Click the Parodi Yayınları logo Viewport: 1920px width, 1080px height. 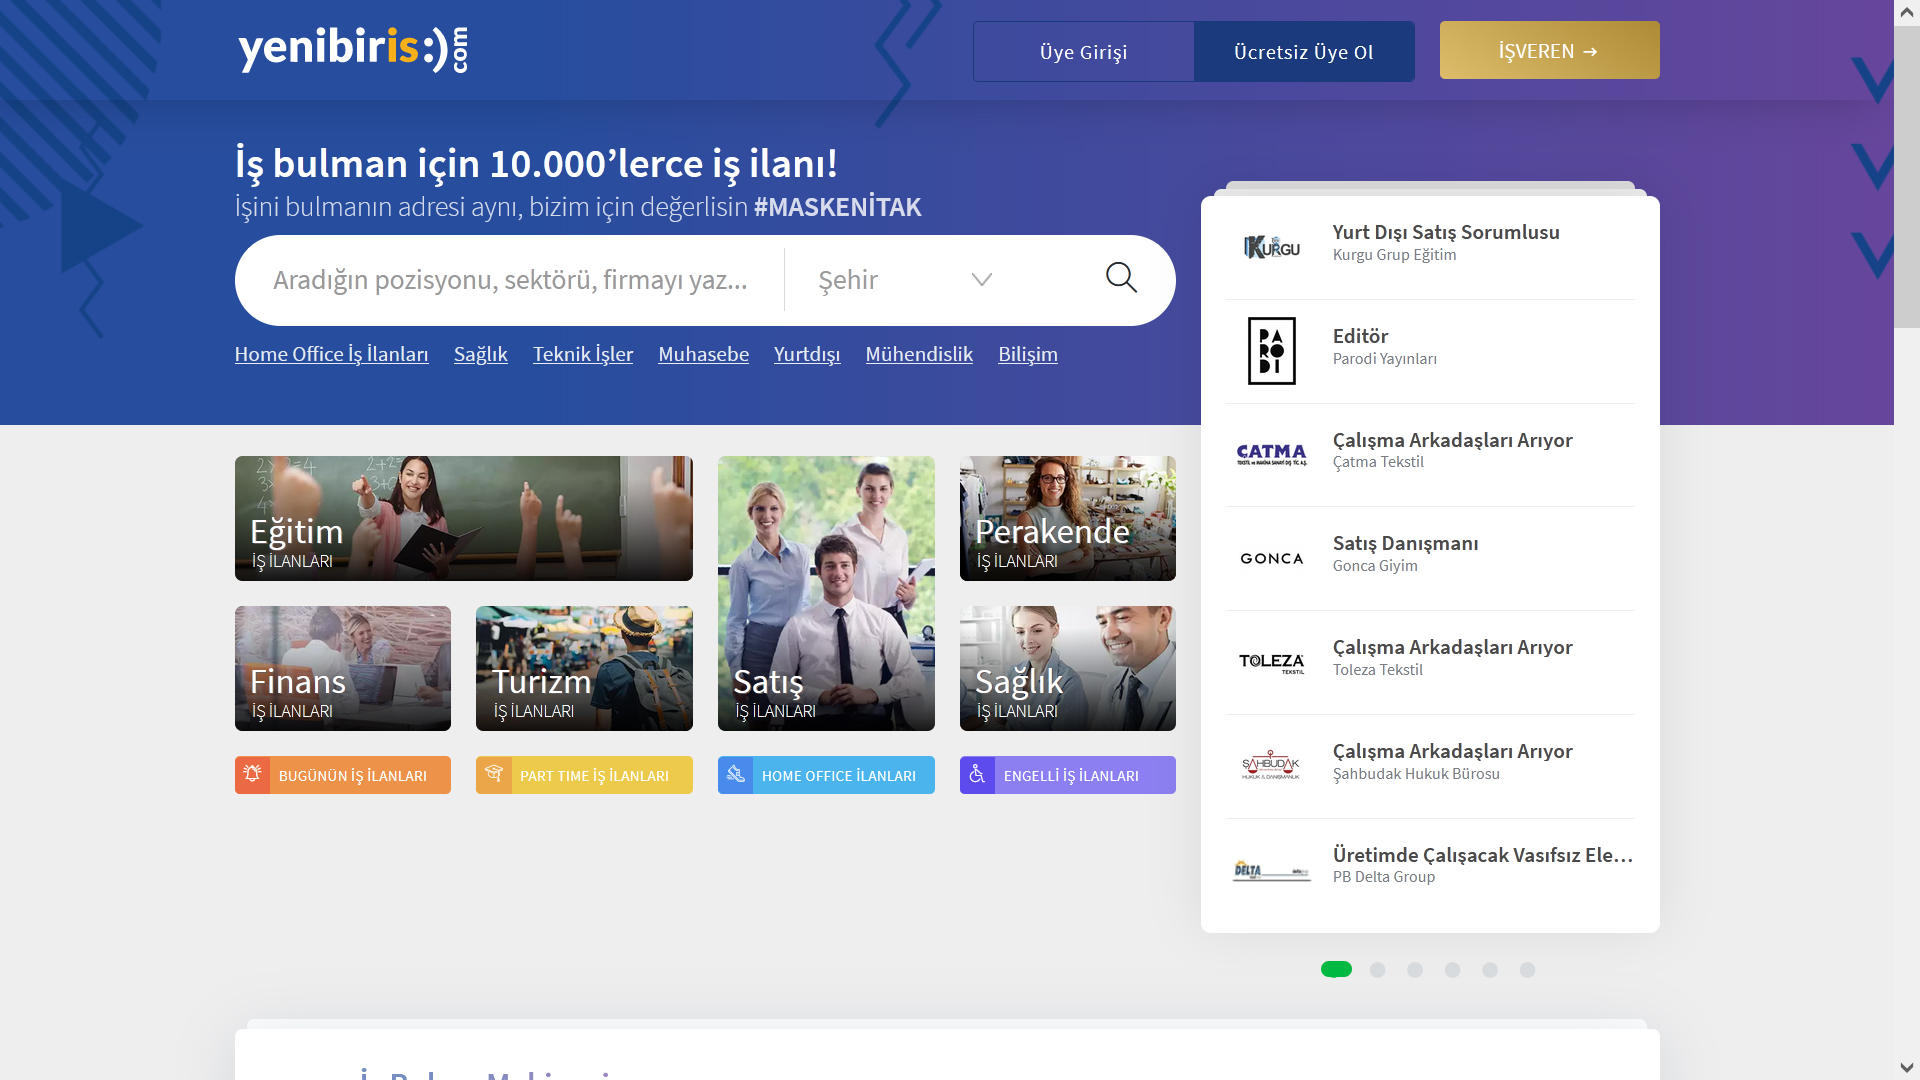(x=1272, y=351)
